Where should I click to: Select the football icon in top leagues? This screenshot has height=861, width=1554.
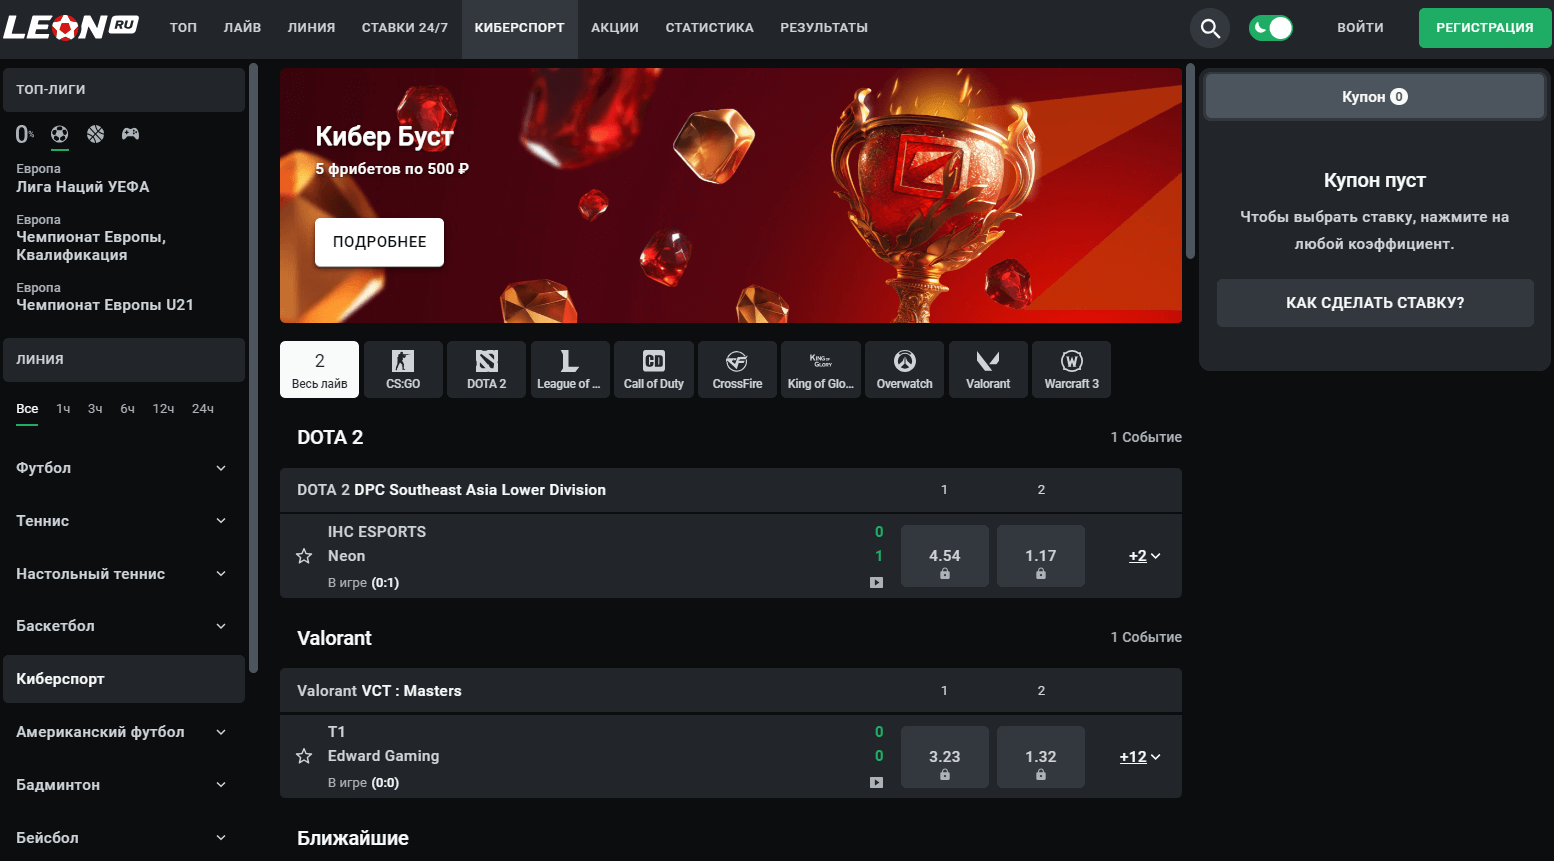tap(59, 134)
